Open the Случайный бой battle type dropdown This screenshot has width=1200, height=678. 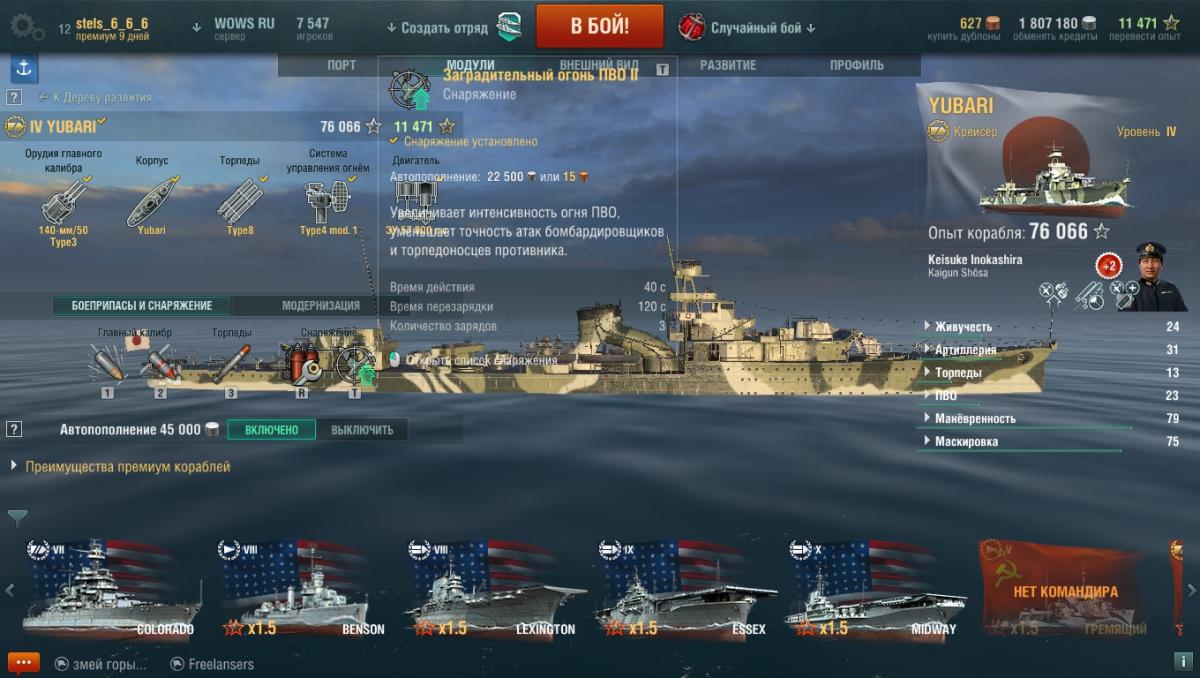tap(747, 27)
